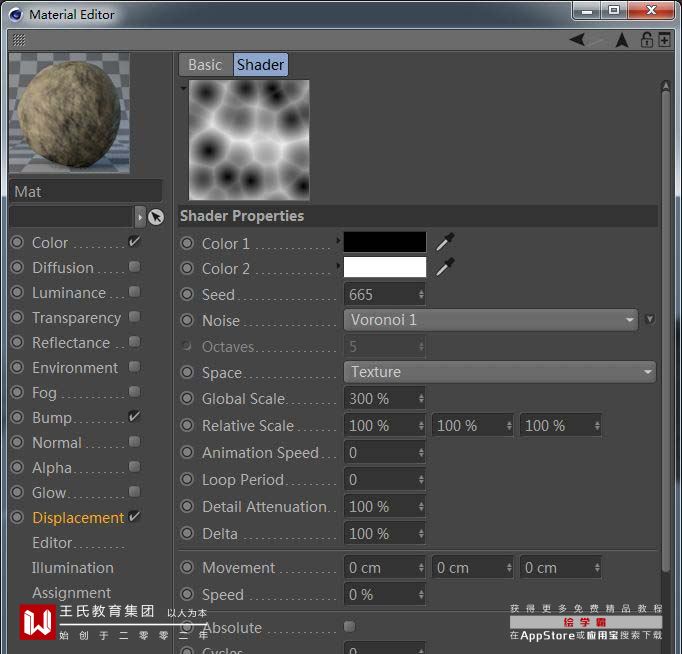Adjust the Delta value stepper arrows

tap(421, 533)
